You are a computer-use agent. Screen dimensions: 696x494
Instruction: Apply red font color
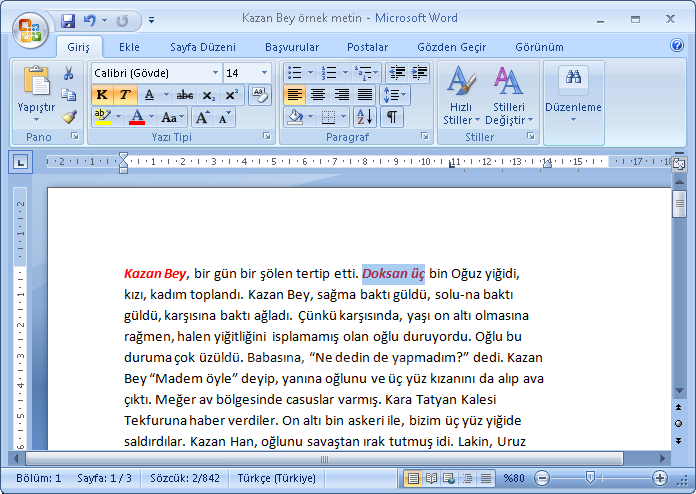click(137, 117)
